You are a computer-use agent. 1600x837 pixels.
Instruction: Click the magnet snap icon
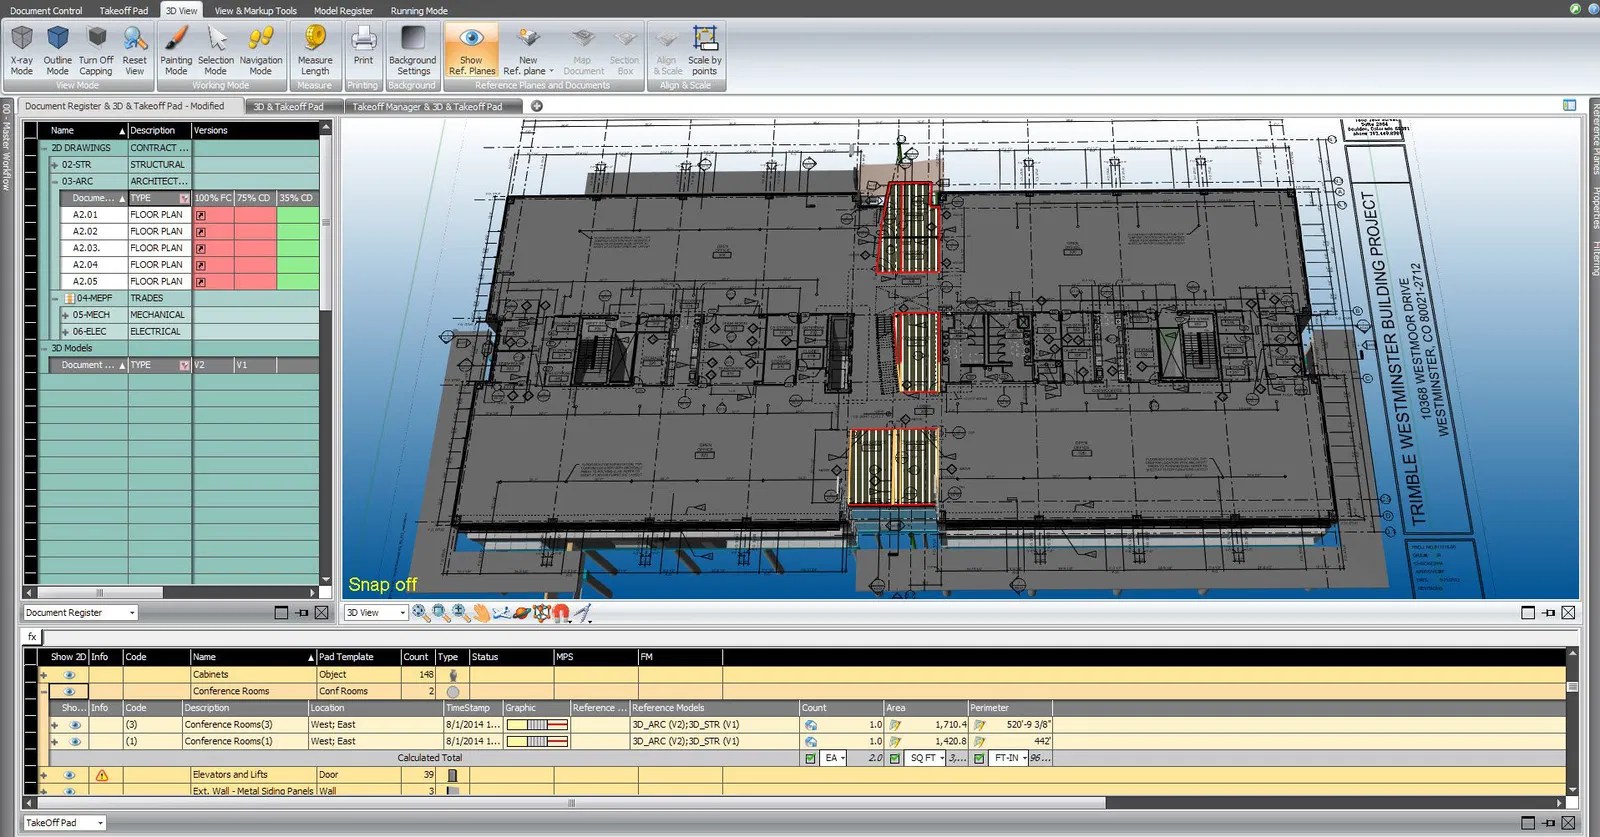tap(561, 613)
